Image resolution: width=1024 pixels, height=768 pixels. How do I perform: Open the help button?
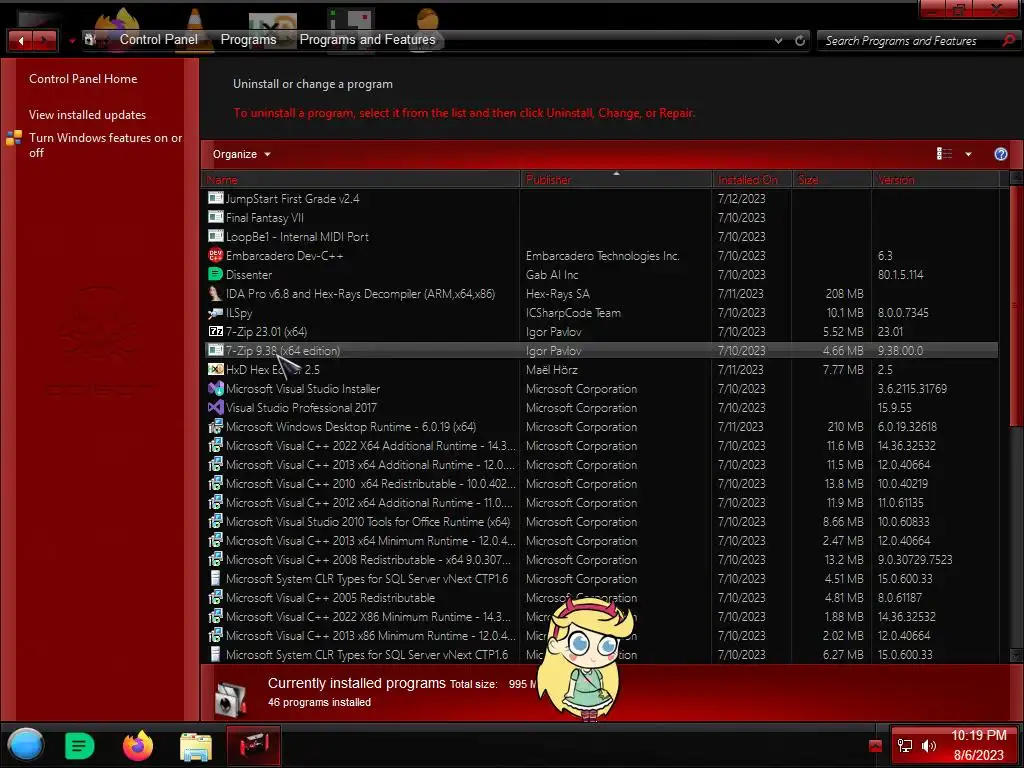pos(1000,154)
